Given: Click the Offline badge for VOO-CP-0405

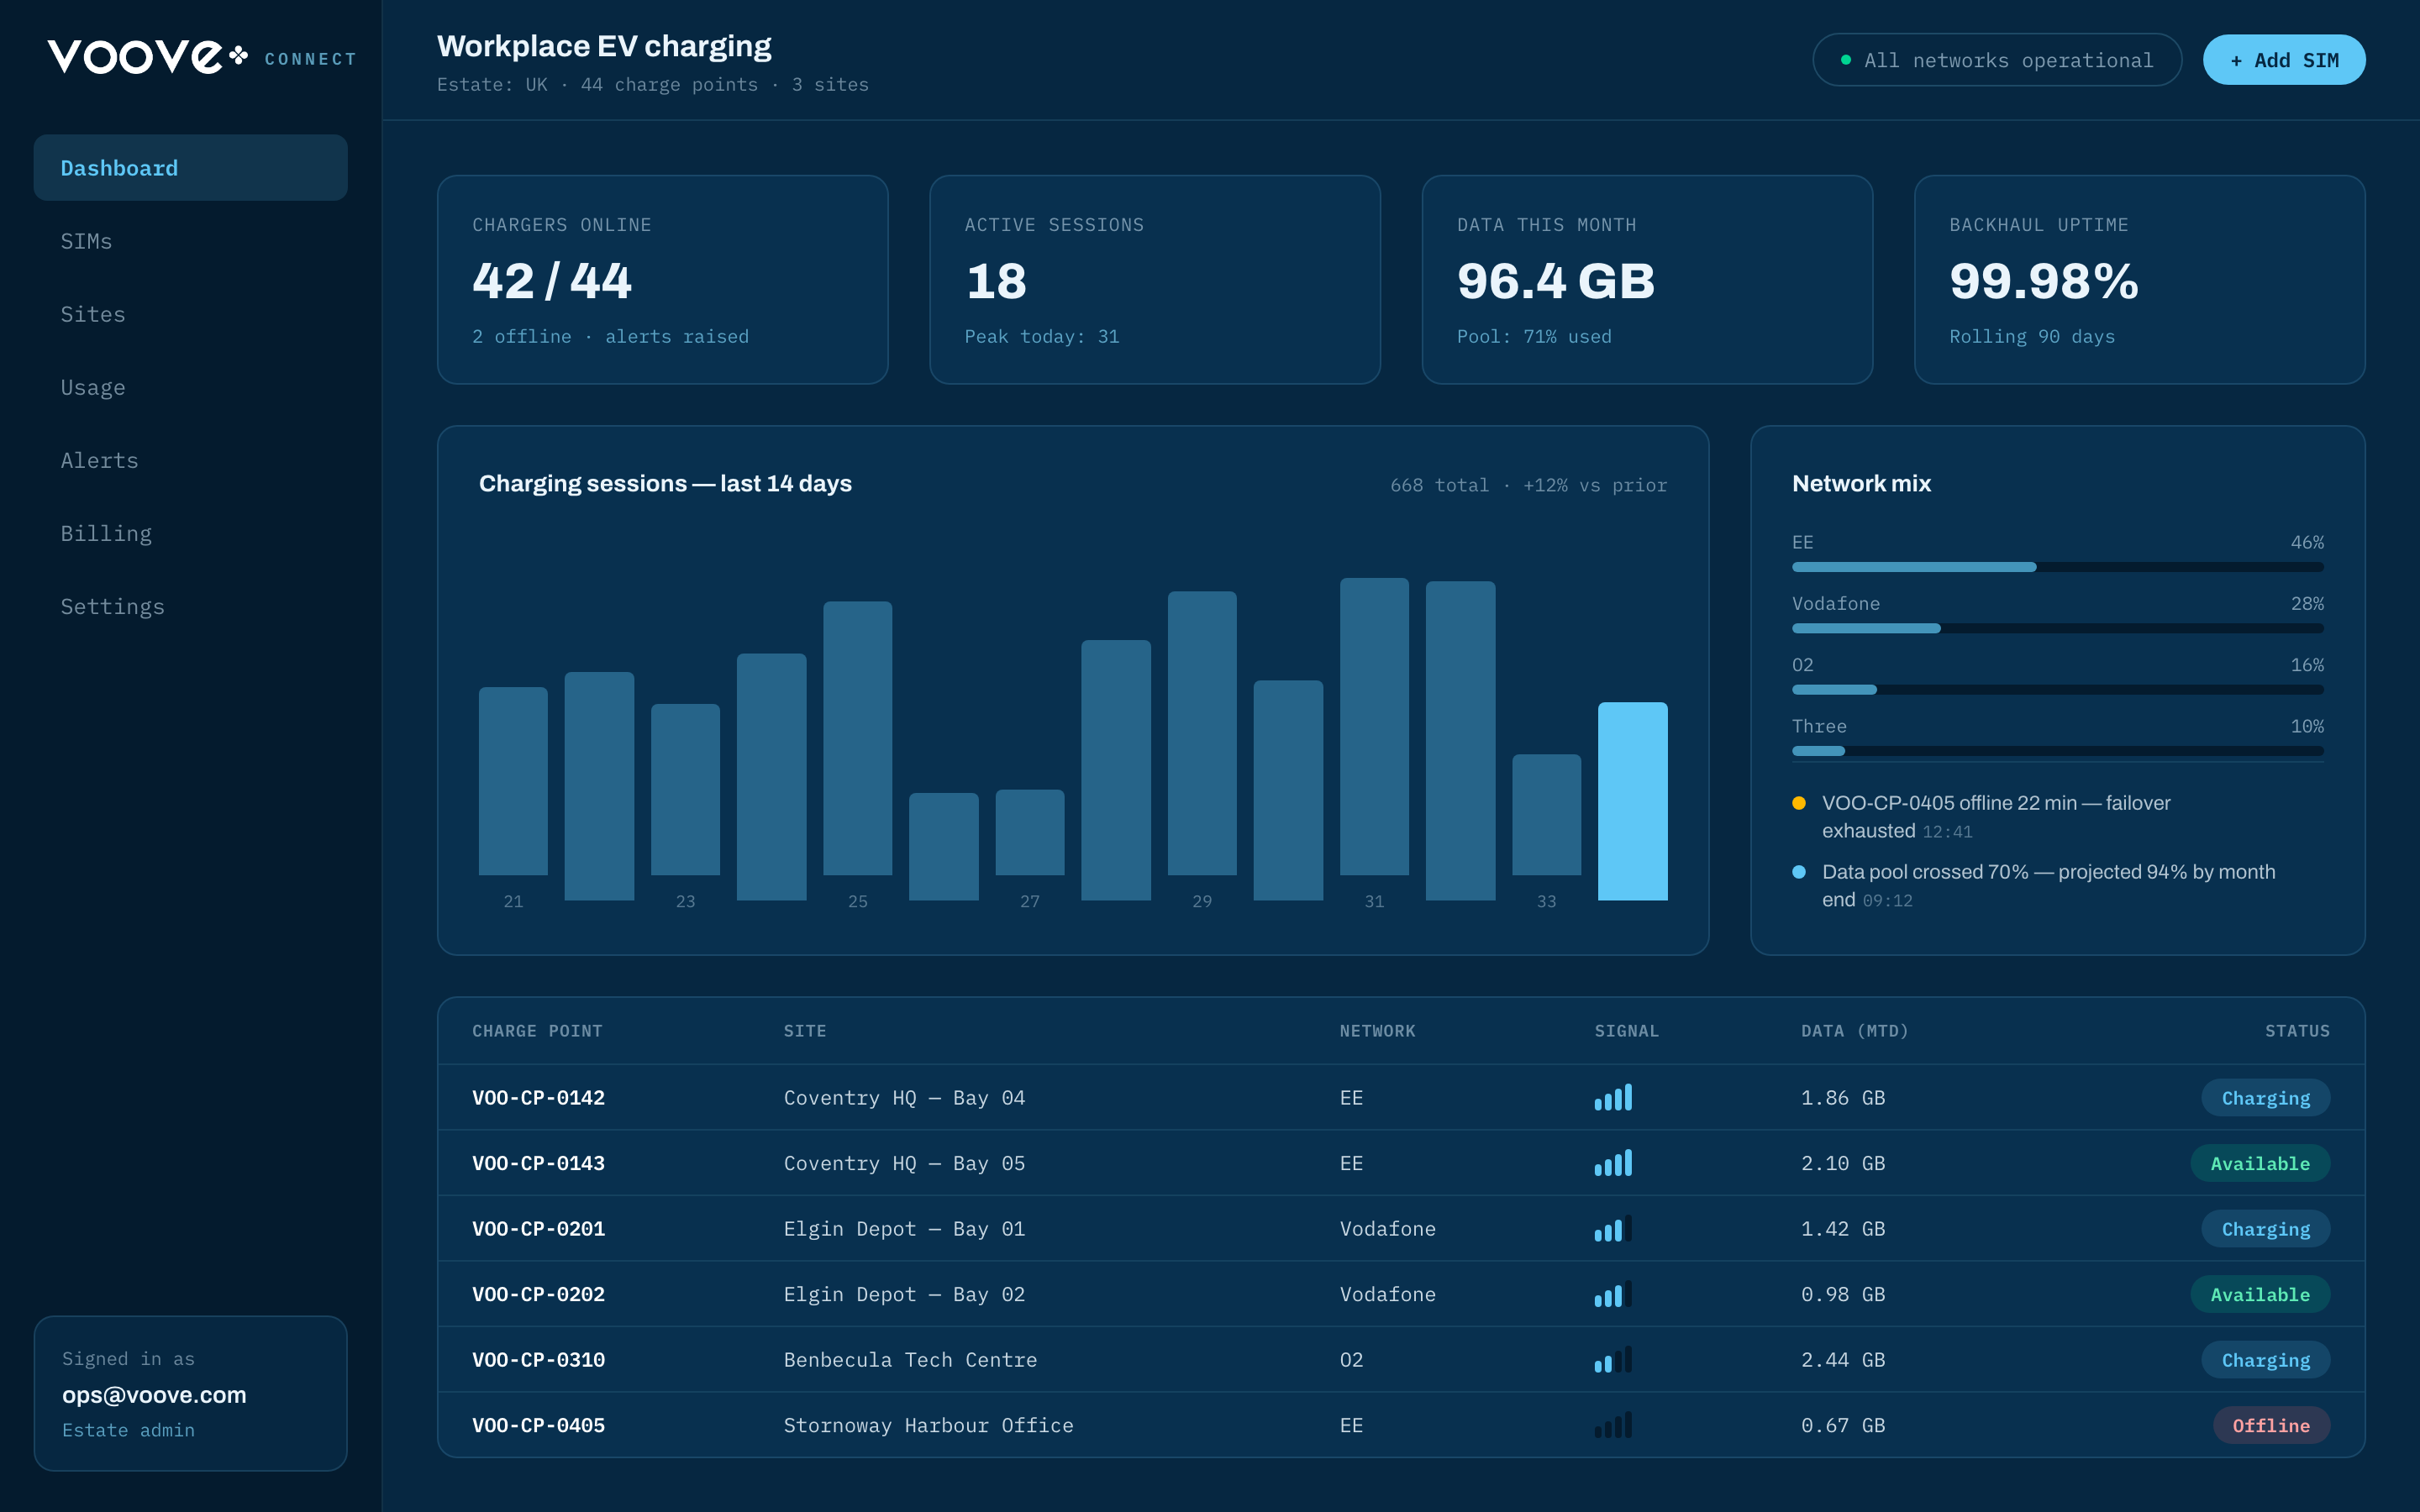Looking at the screenshot, I should tap(2271, 1425).
